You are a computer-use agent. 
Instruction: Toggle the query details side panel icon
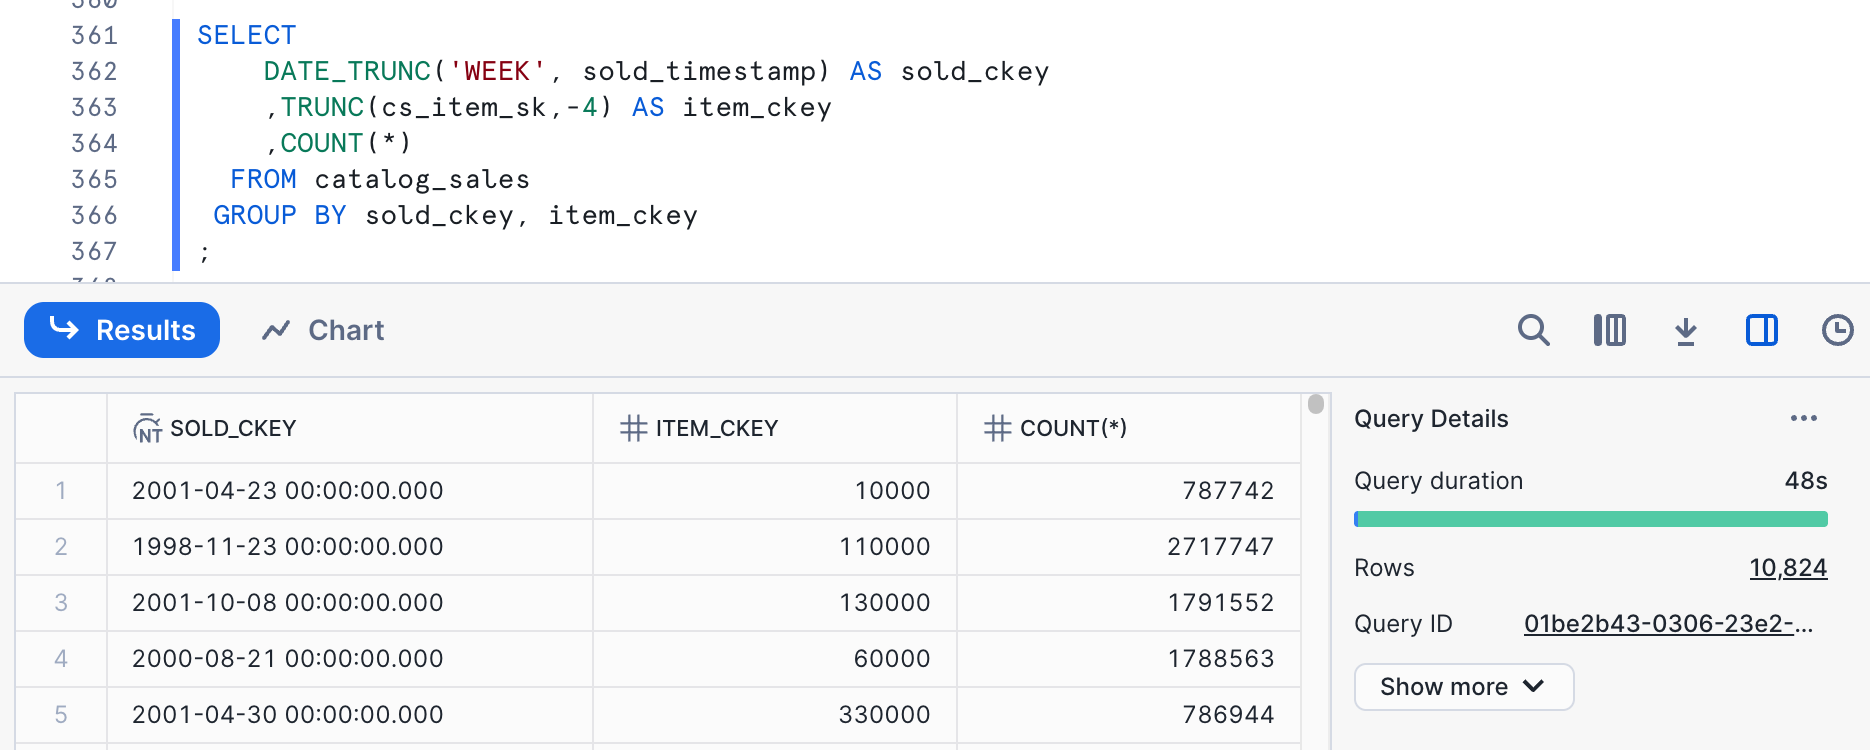point(1761,330)
